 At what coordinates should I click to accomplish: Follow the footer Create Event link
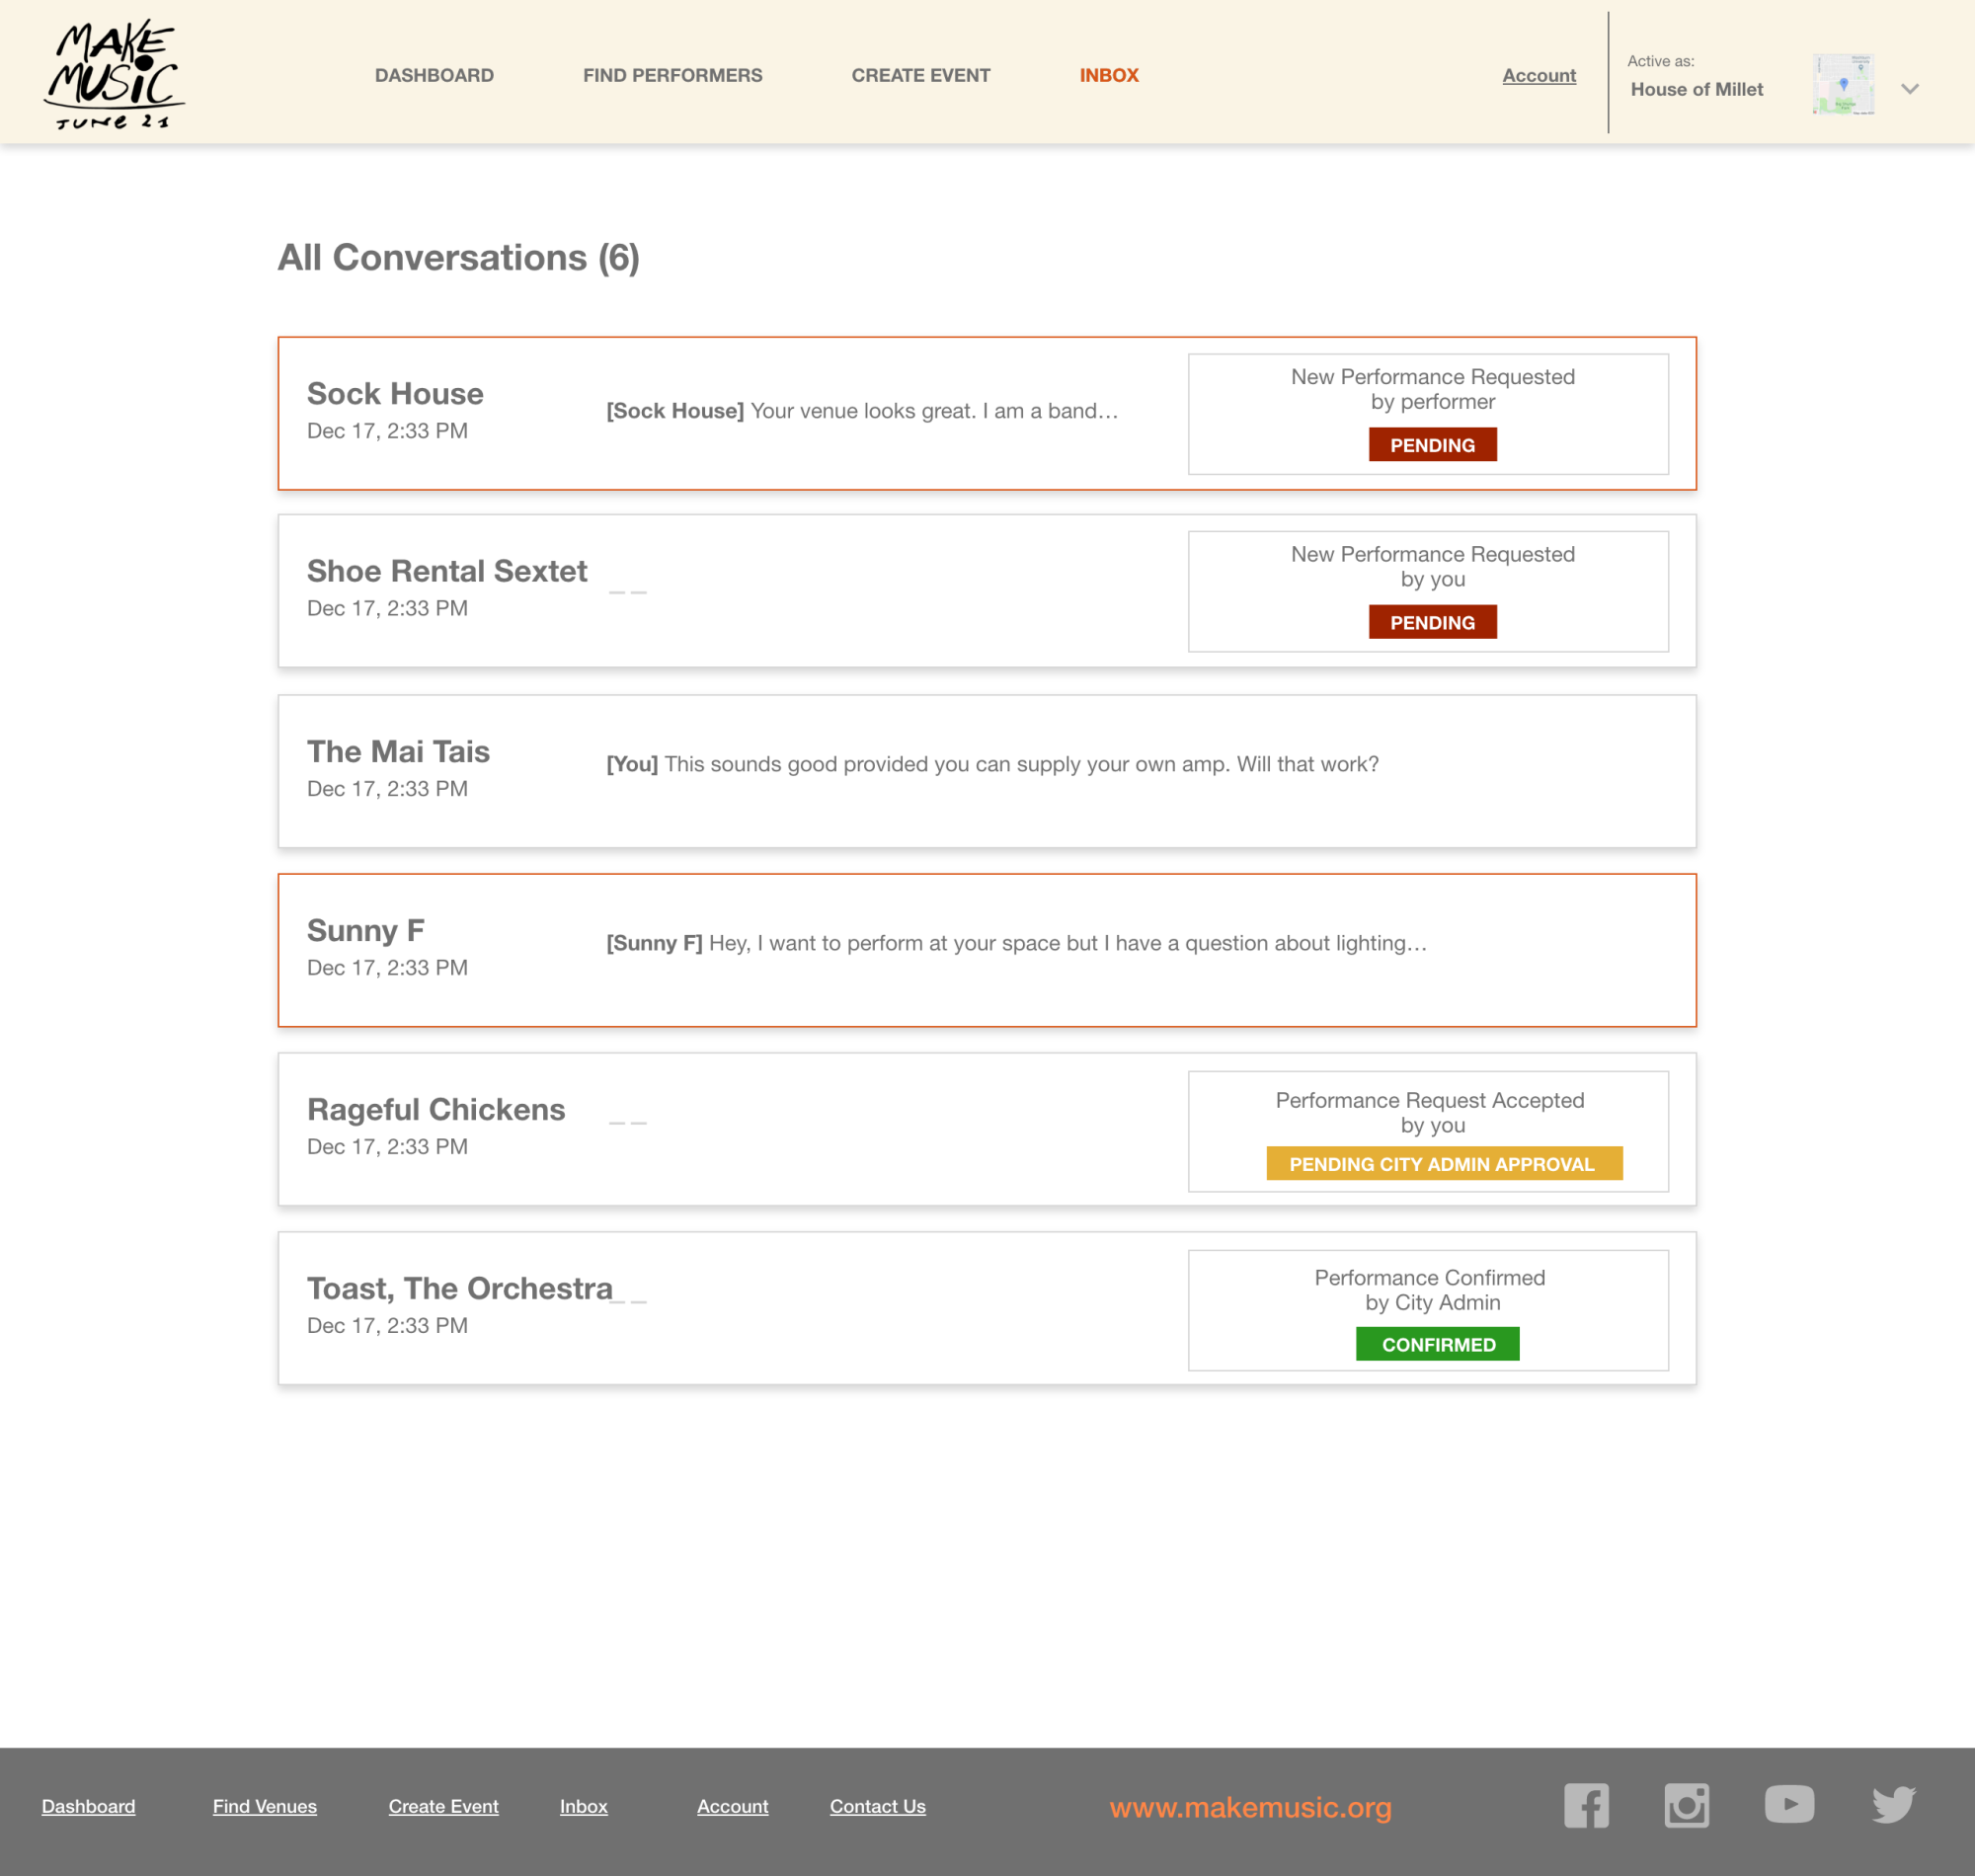coord(443,1806)
